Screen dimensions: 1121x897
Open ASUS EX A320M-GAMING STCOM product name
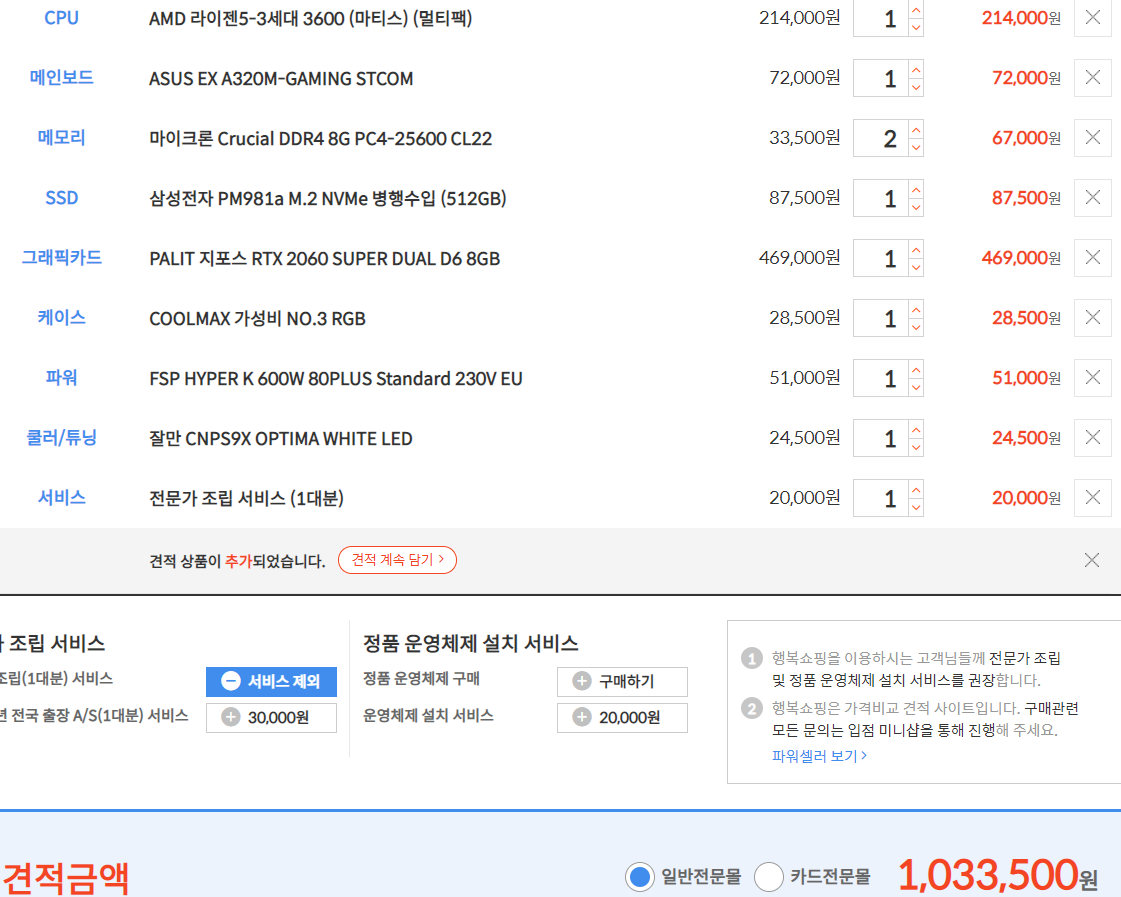coord(281,79)
